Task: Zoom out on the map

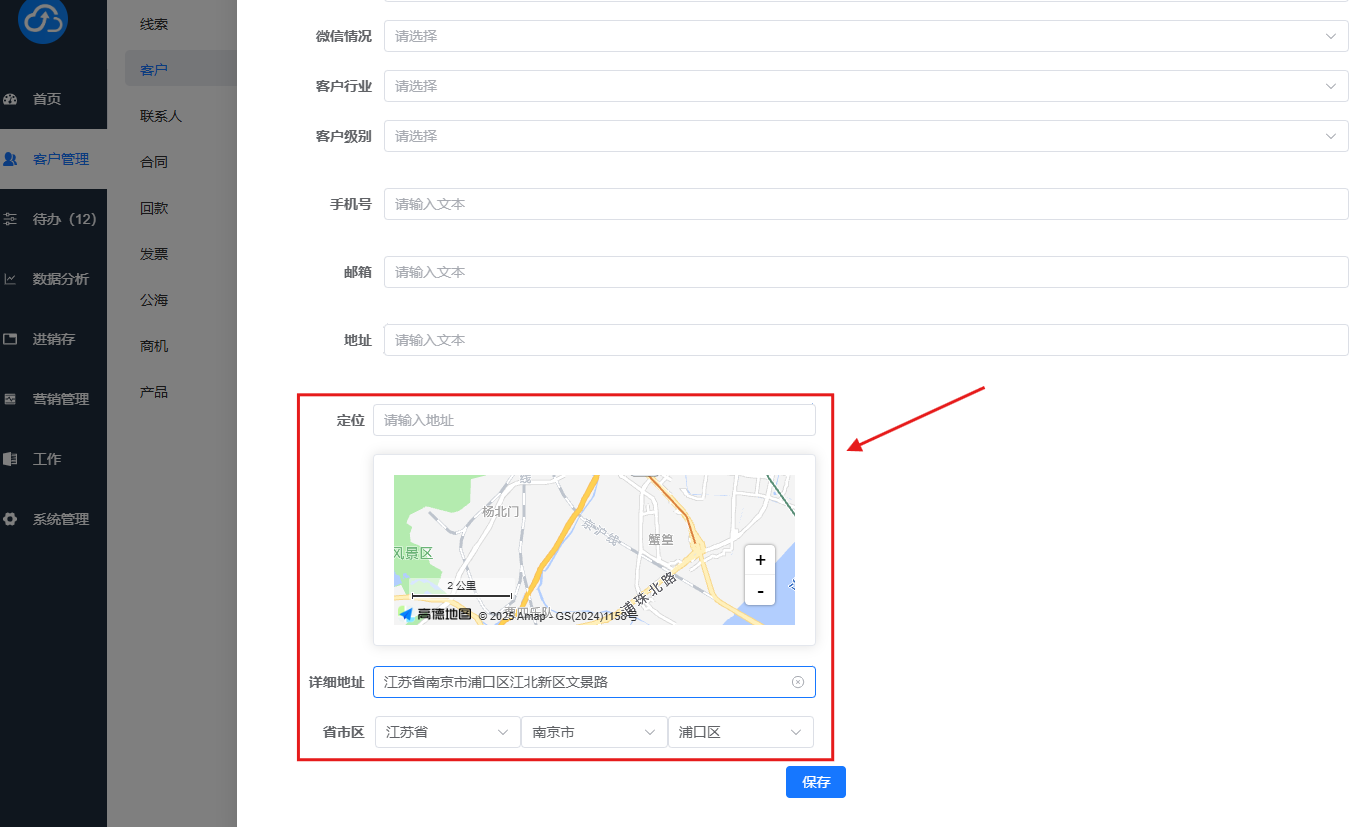Action: coord(760,591)
